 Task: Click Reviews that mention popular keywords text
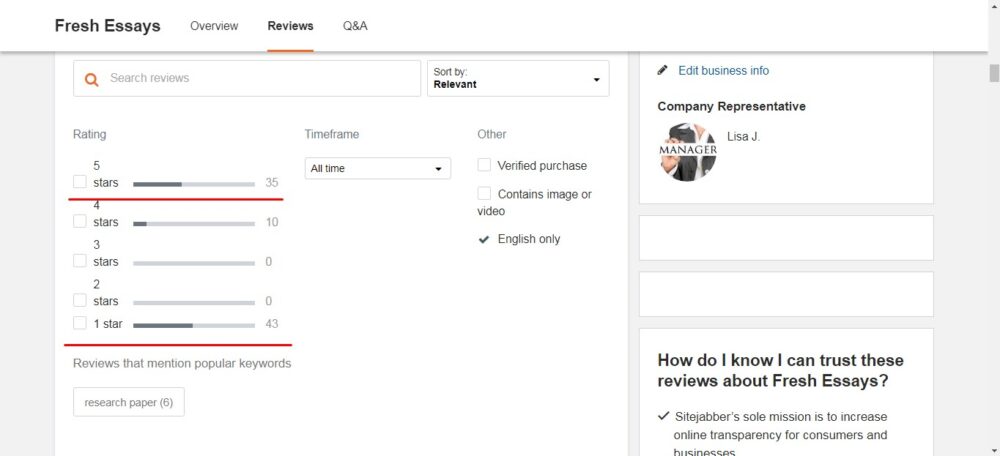click(182, 364)
